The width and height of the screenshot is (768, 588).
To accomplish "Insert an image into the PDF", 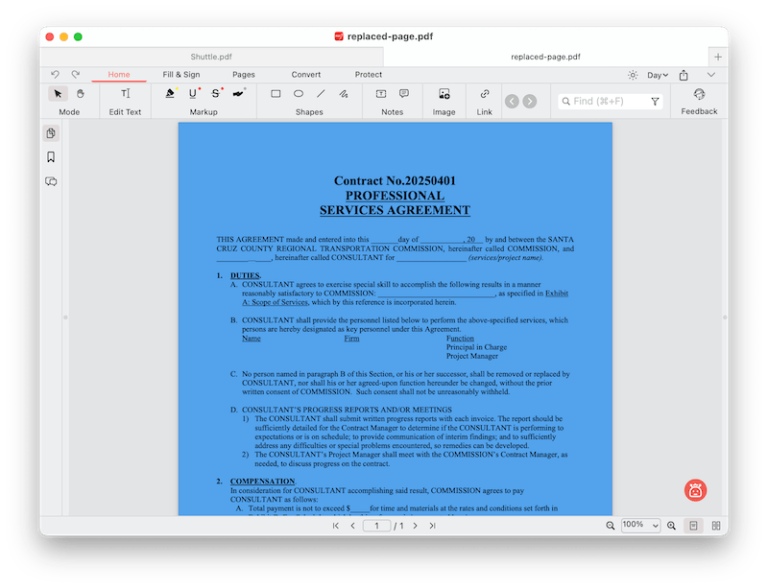I will tap(444, 94).
